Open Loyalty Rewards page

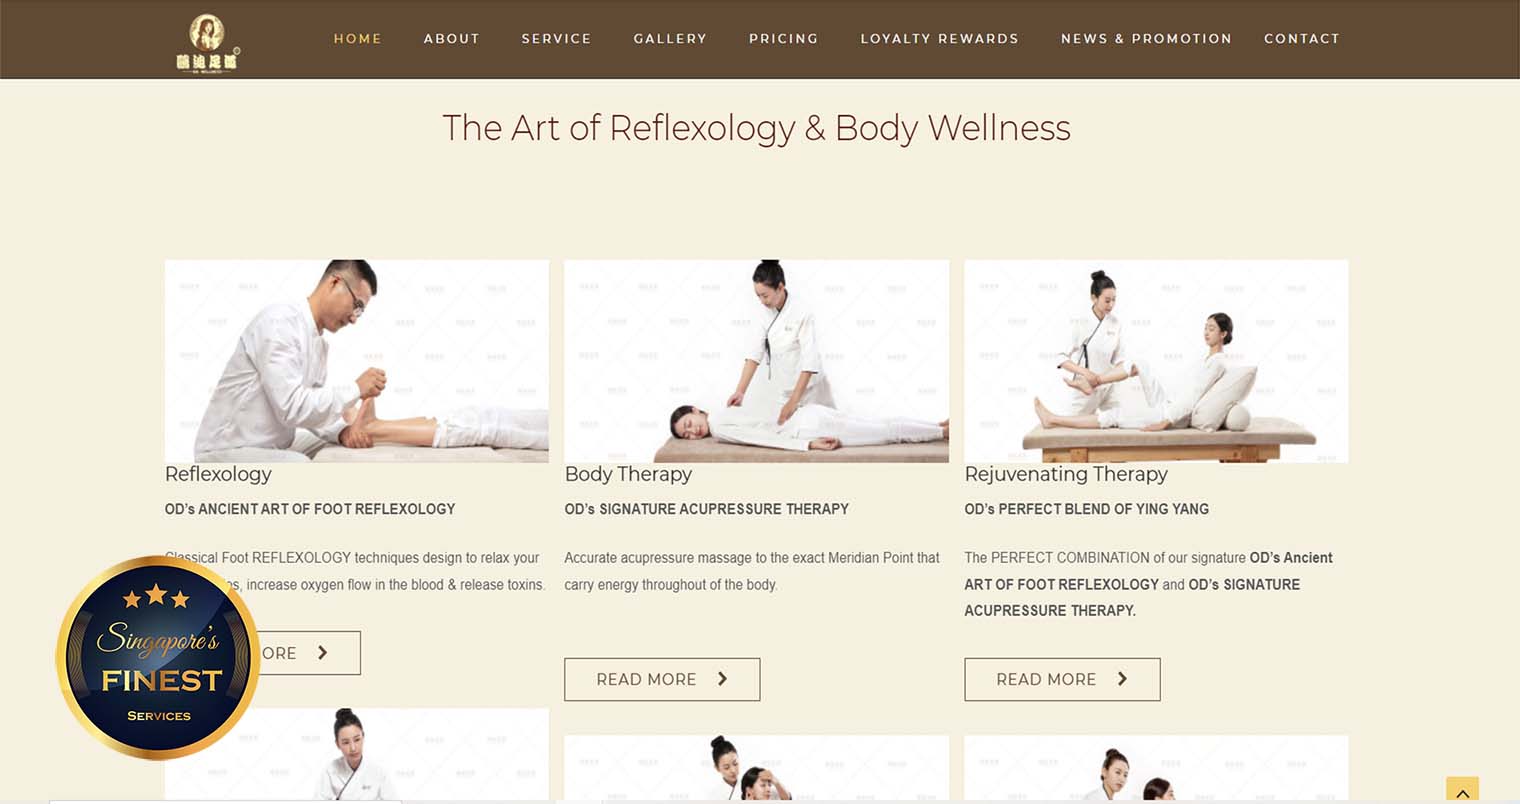tap(940, 39)
